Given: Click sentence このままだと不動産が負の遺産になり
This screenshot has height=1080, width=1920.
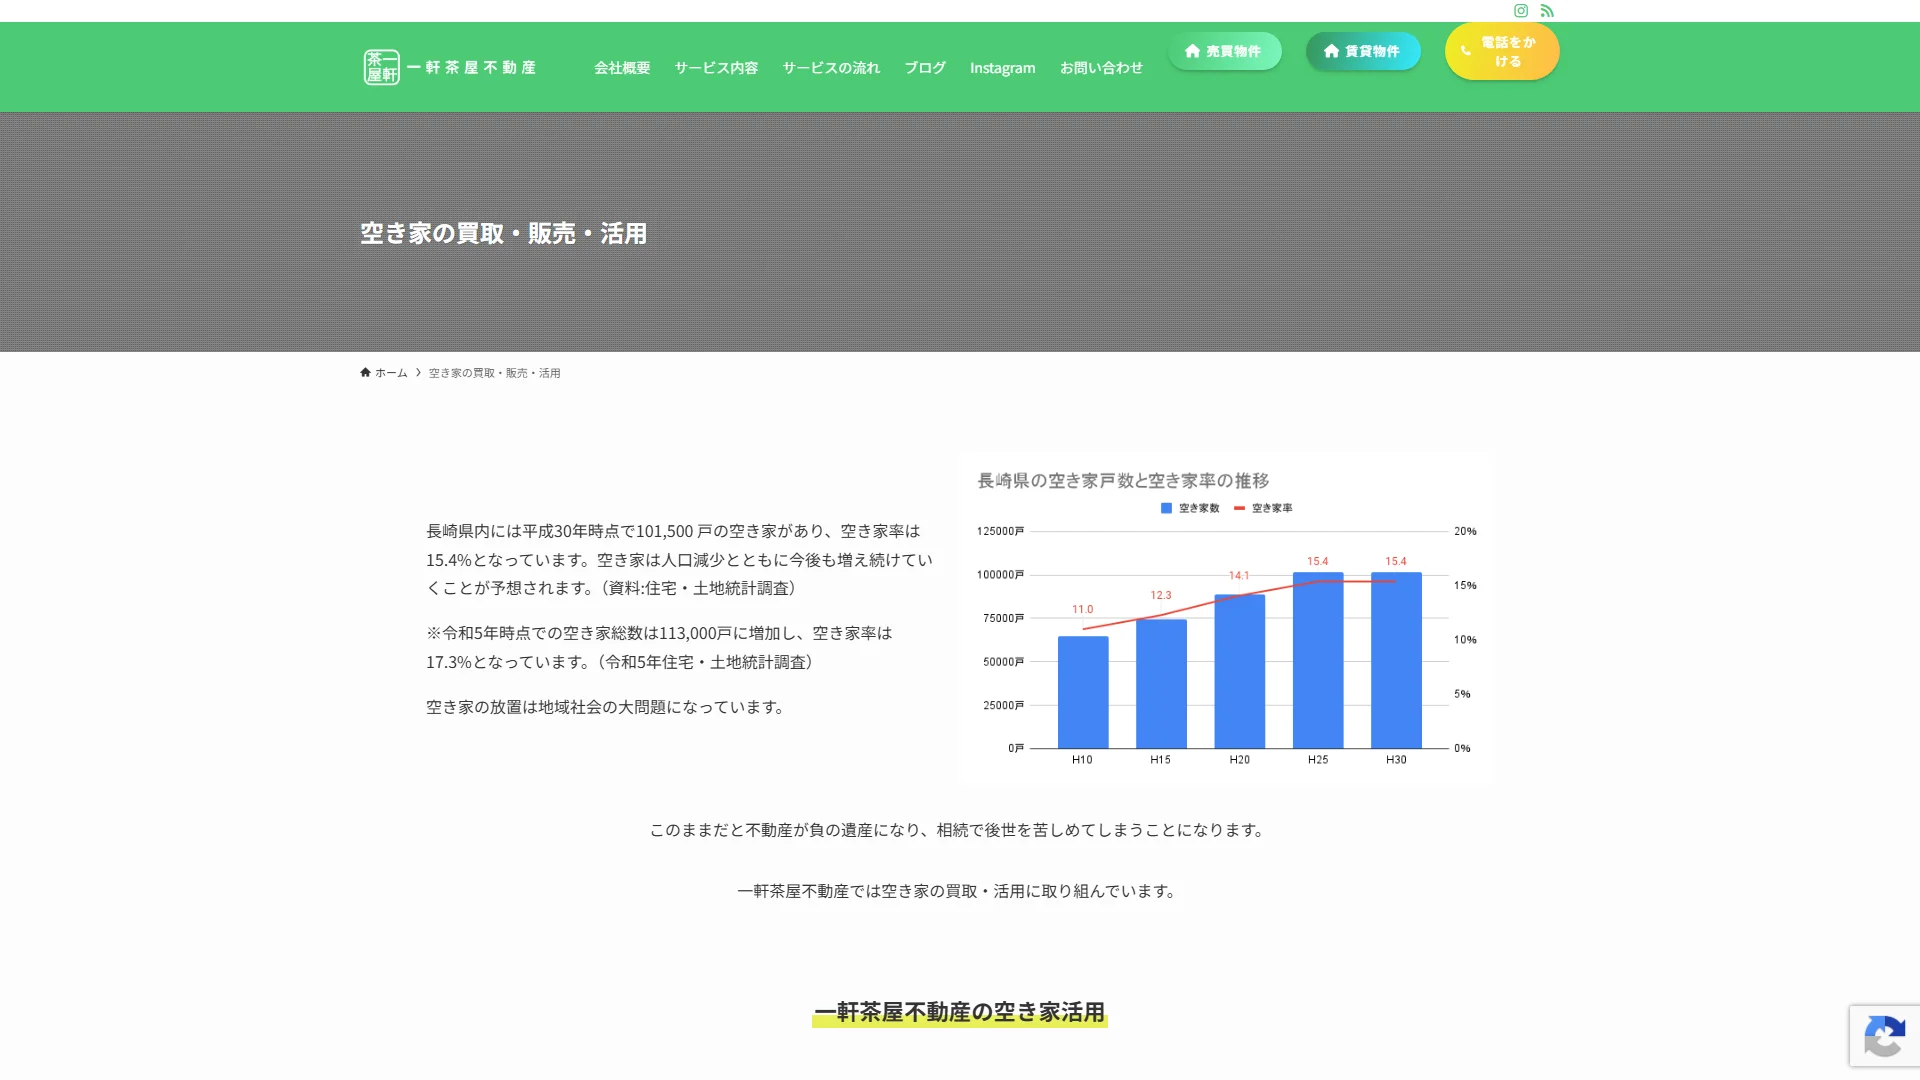Looking at the screenshot, I should point(959,830).
